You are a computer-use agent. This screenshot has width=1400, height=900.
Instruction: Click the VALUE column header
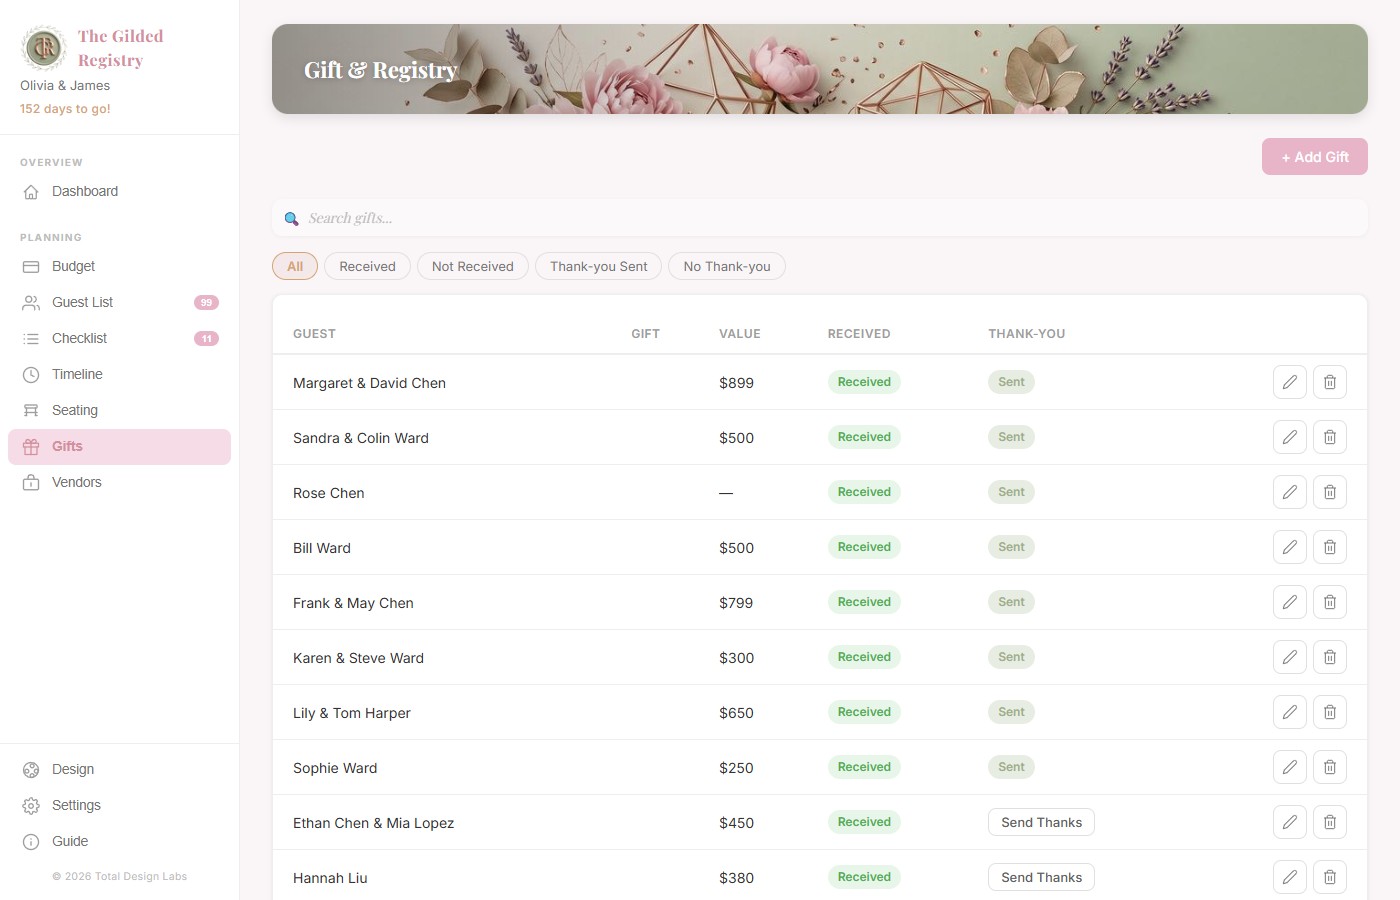click(740, 334)
